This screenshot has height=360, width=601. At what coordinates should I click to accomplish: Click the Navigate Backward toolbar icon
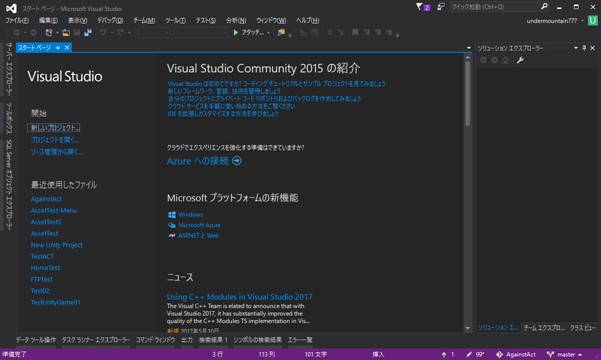pos(16,33)
